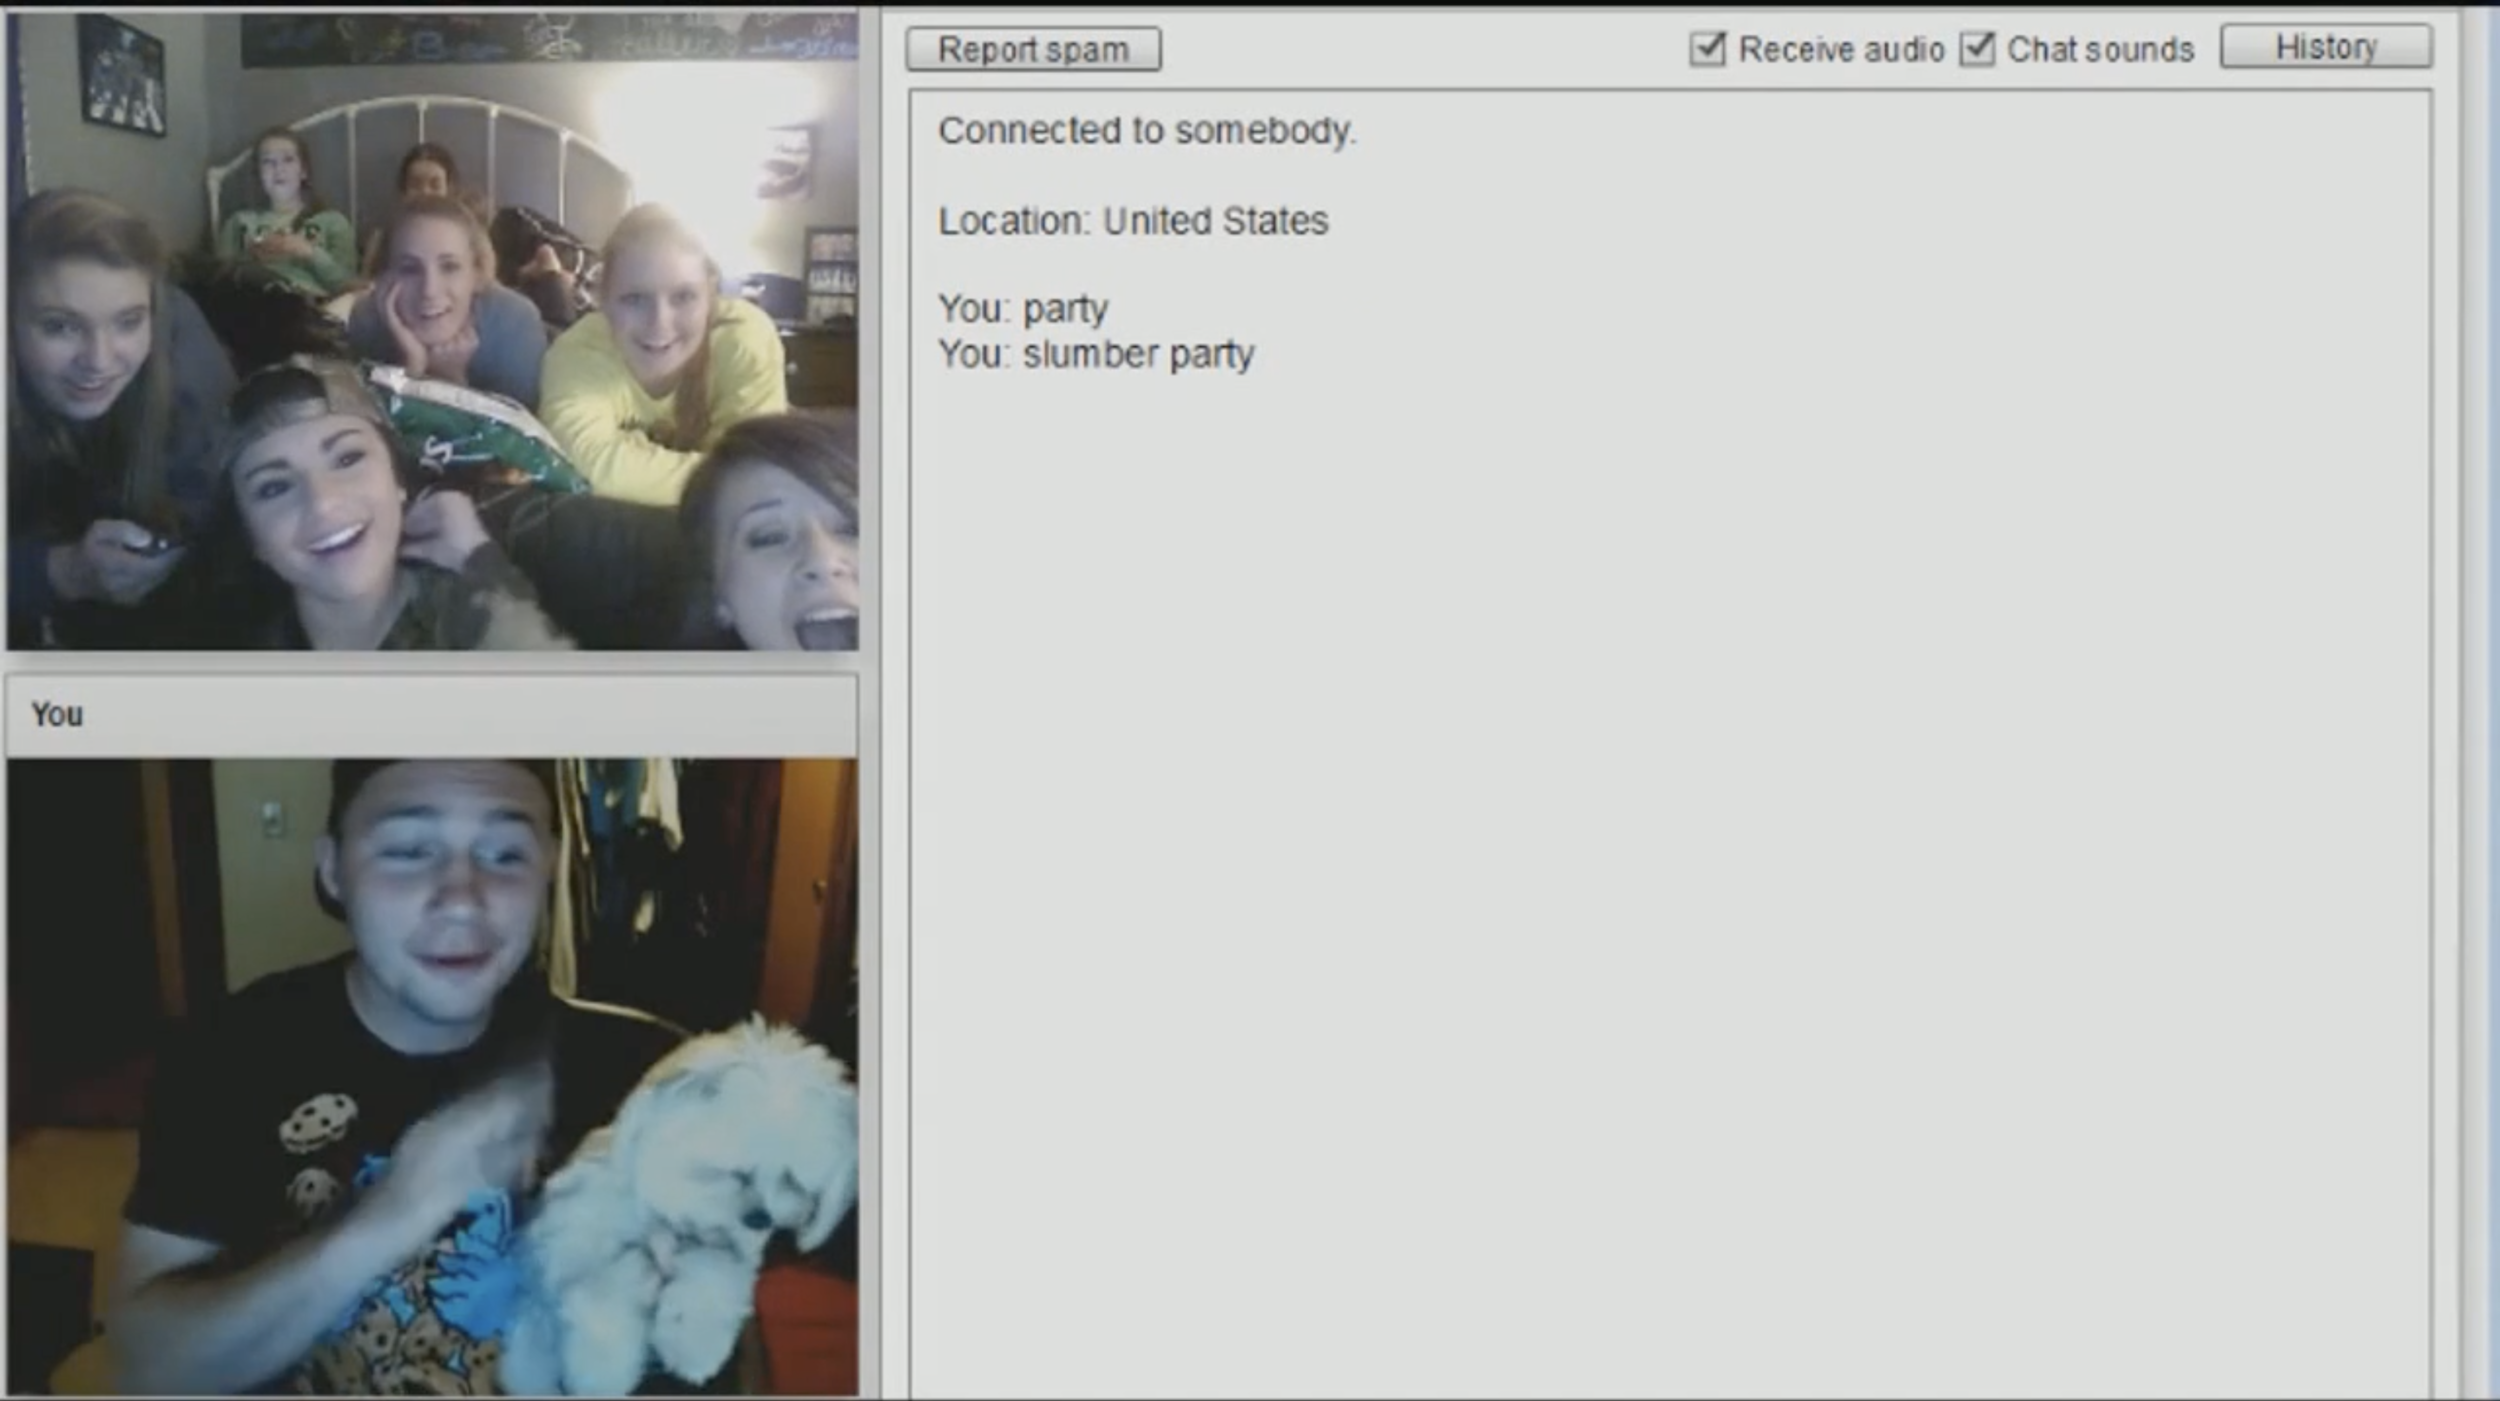Disable the Receive audio checkbox
2500x1401 pixels.
coord(1707,48)
